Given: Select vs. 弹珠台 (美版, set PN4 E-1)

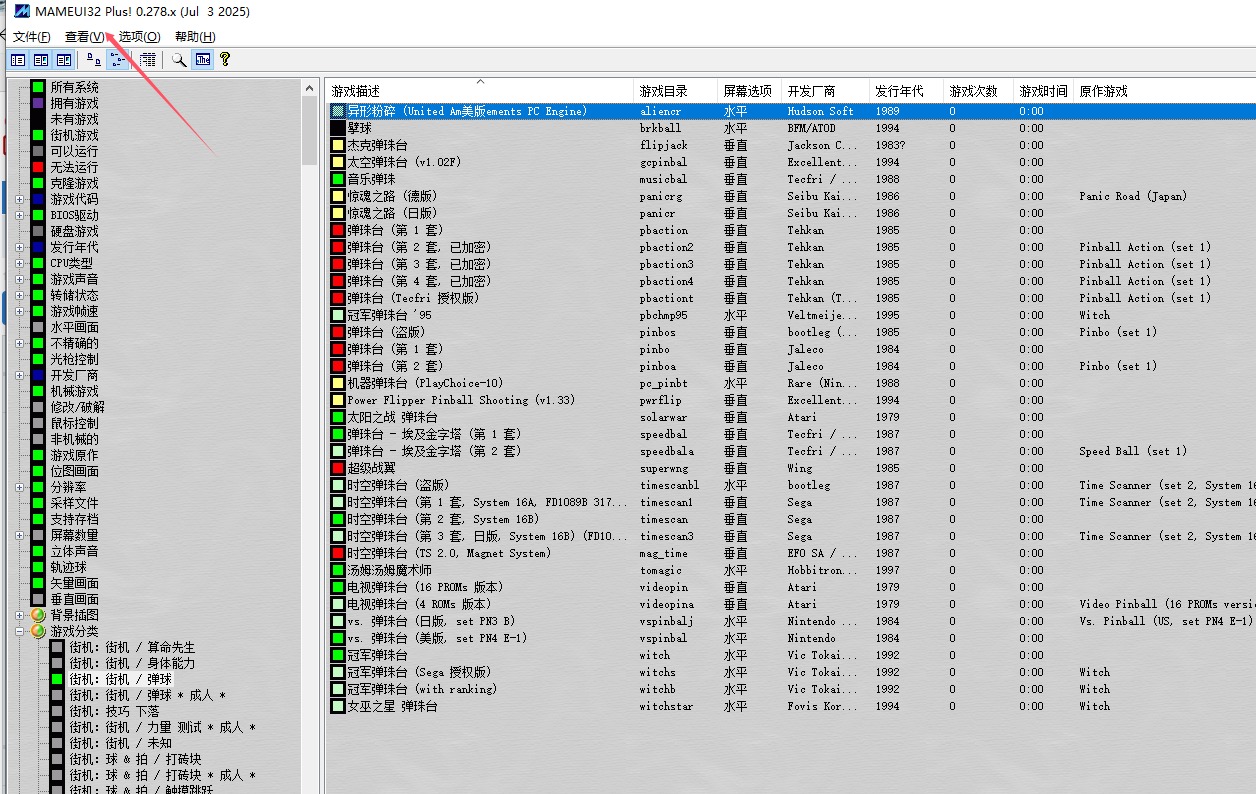Looking at the screenshot, I should tap(790, 638).
